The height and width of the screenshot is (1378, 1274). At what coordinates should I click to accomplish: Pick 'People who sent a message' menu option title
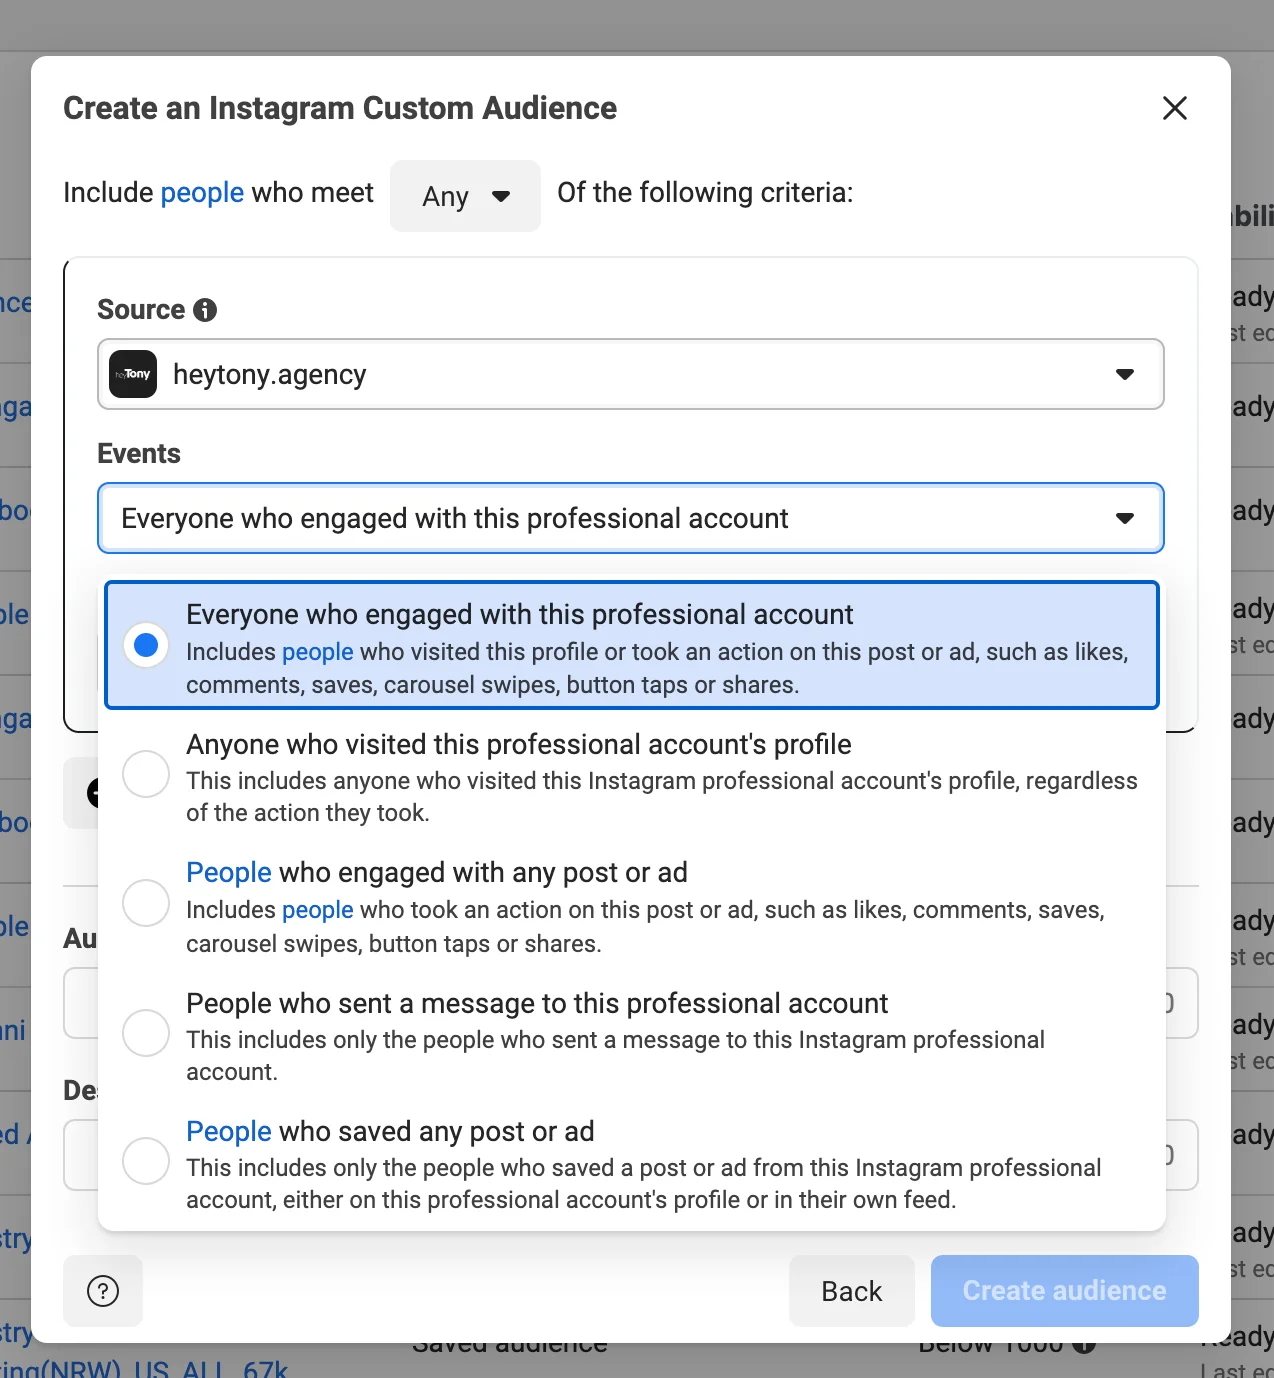click(537, 1003)
